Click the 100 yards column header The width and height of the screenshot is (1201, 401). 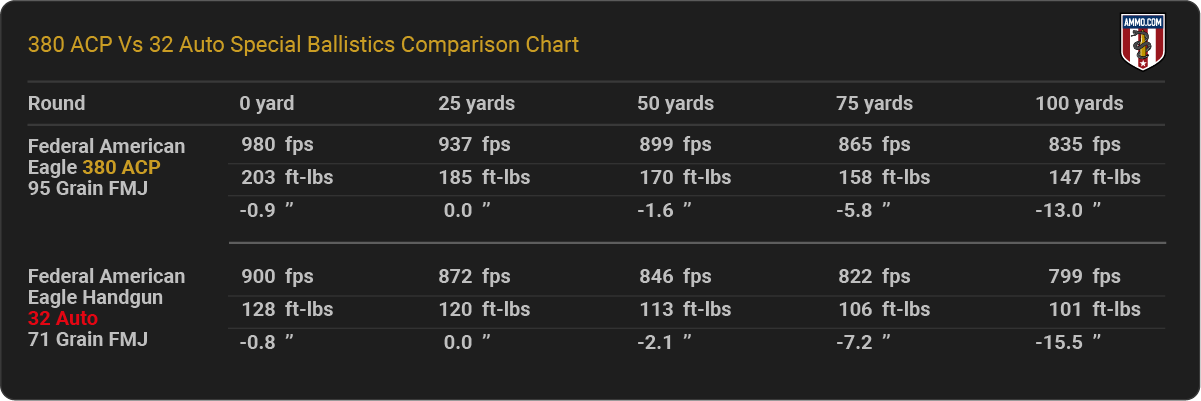coord(1079,103)
